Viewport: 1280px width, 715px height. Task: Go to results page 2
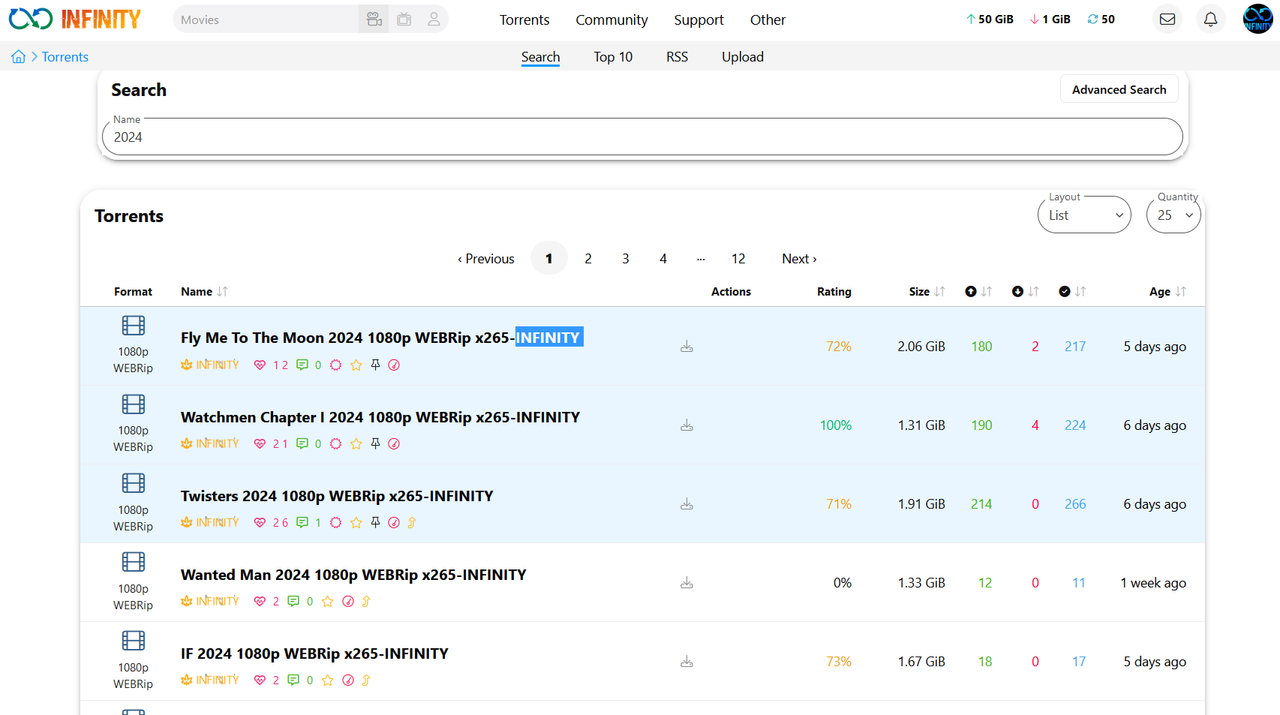click(x=588, y=258)
